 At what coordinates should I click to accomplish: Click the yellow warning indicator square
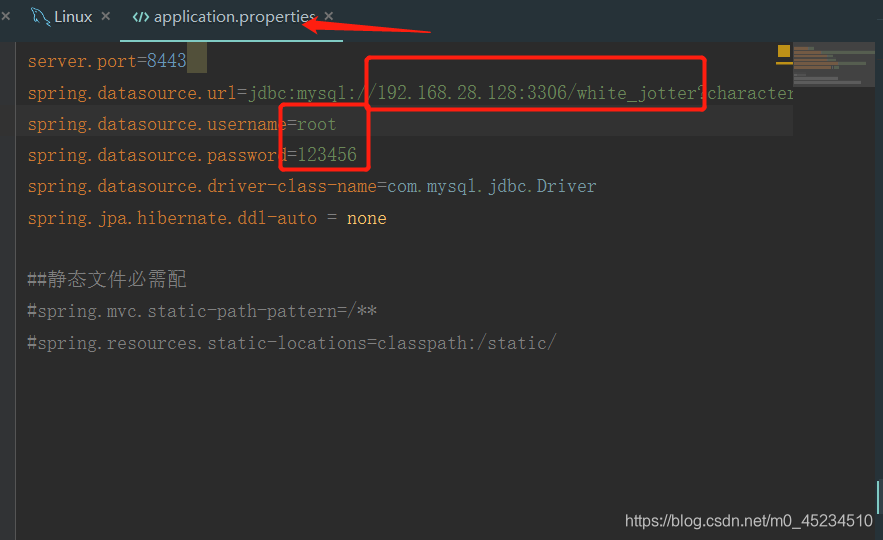(783, 51)
